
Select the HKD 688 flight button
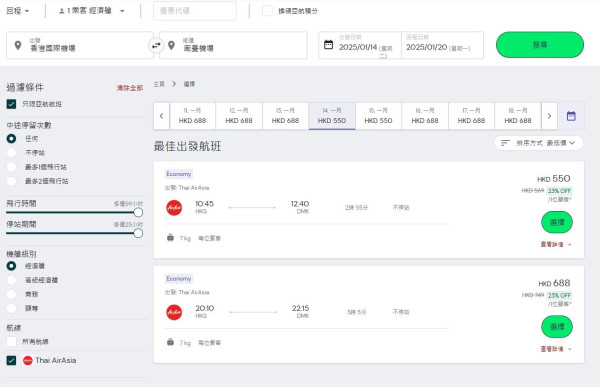point(557,327)
